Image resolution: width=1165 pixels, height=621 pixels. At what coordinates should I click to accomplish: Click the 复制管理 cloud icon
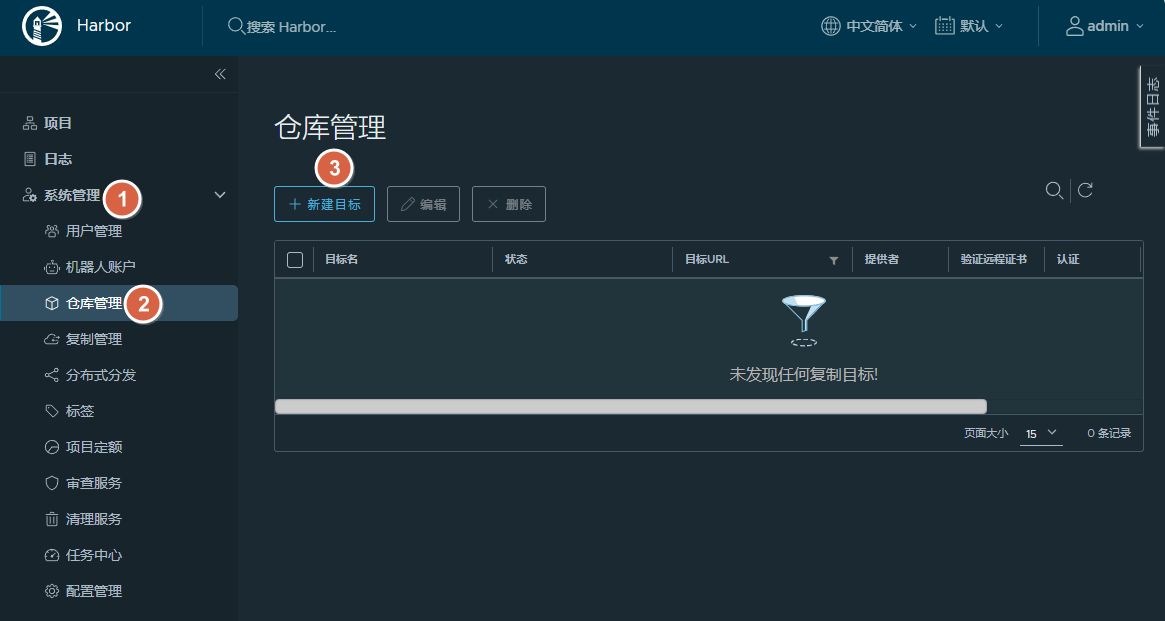click(x=51, y=339)
